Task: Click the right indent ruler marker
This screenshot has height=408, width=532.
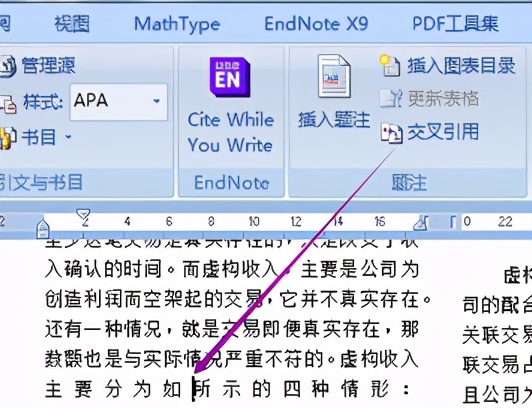Action: tap(421, 224)
